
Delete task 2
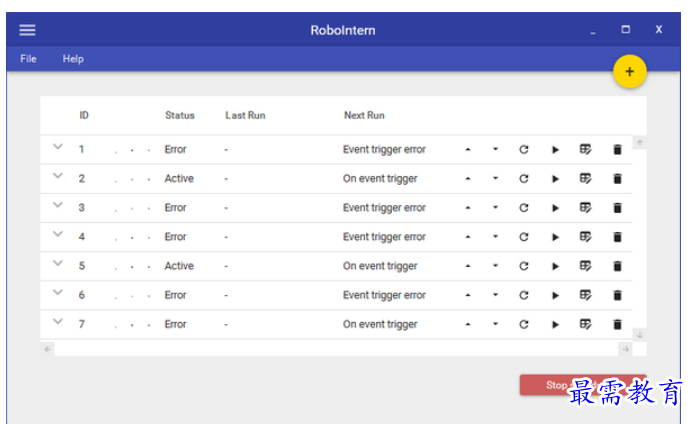click(x=617, y=179)
